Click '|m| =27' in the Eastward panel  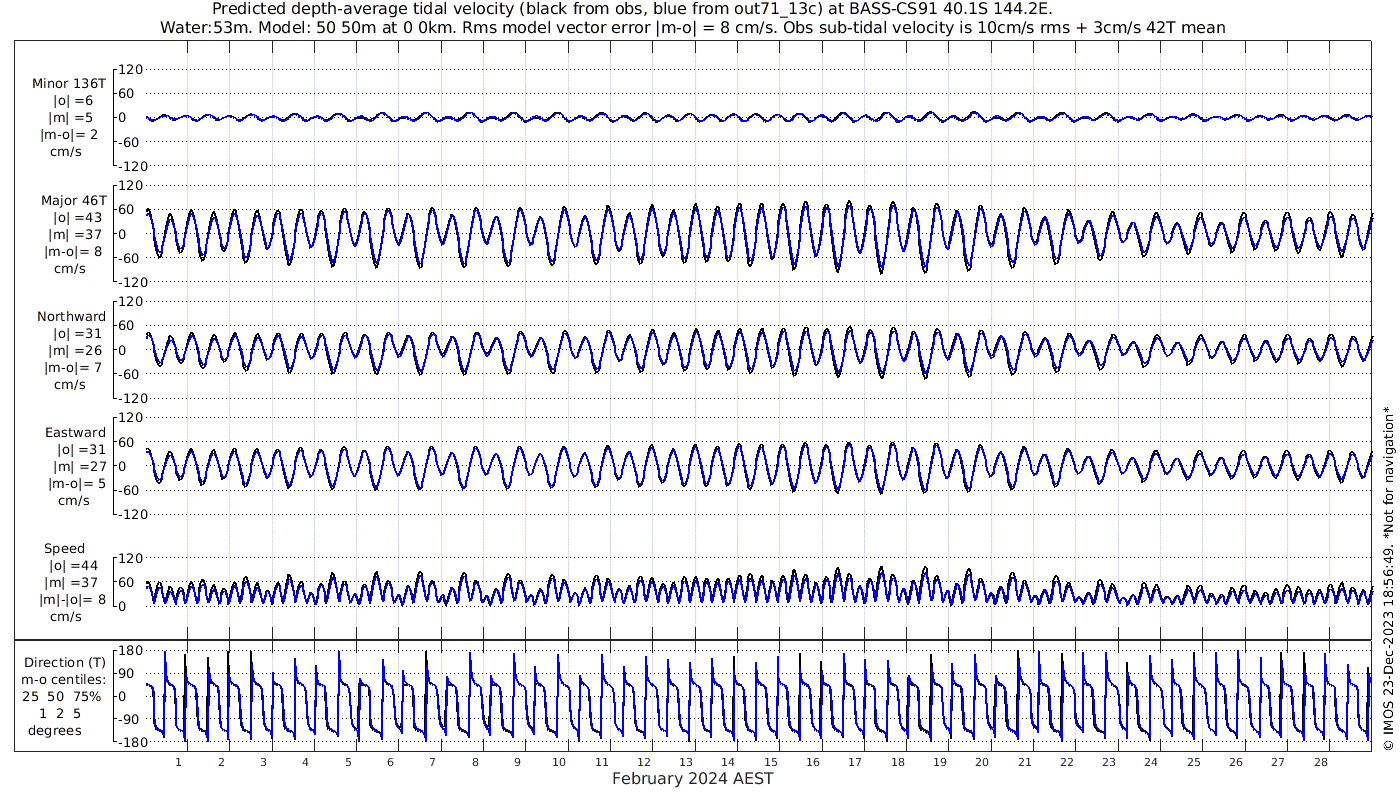click(x=79, y=466)
